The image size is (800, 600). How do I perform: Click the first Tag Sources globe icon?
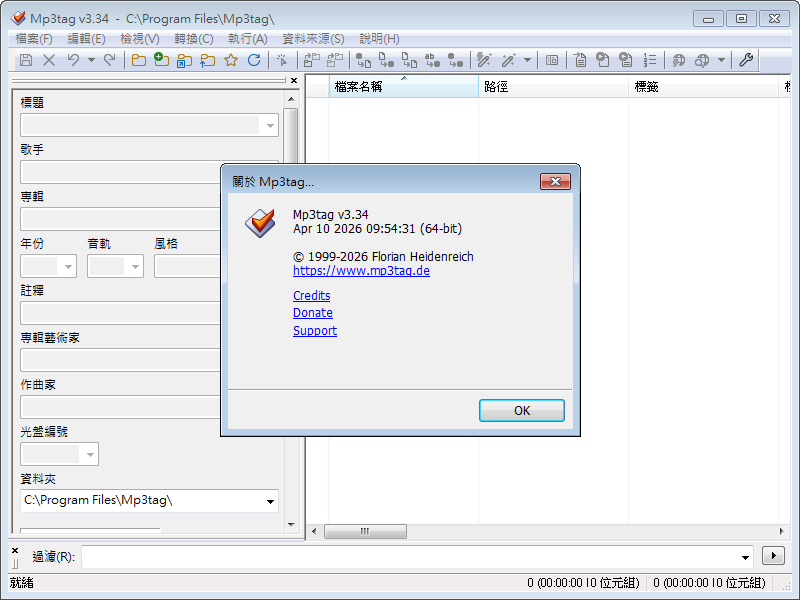[x=679, y=60]
